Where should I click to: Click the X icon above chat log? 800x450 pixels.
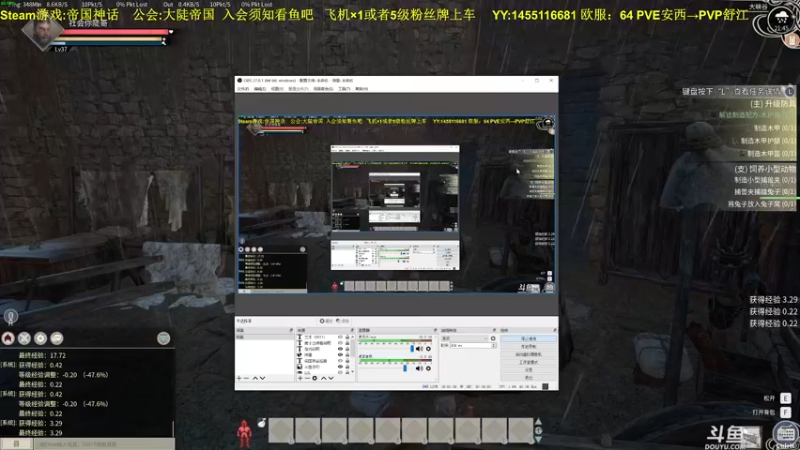[24, 338]
